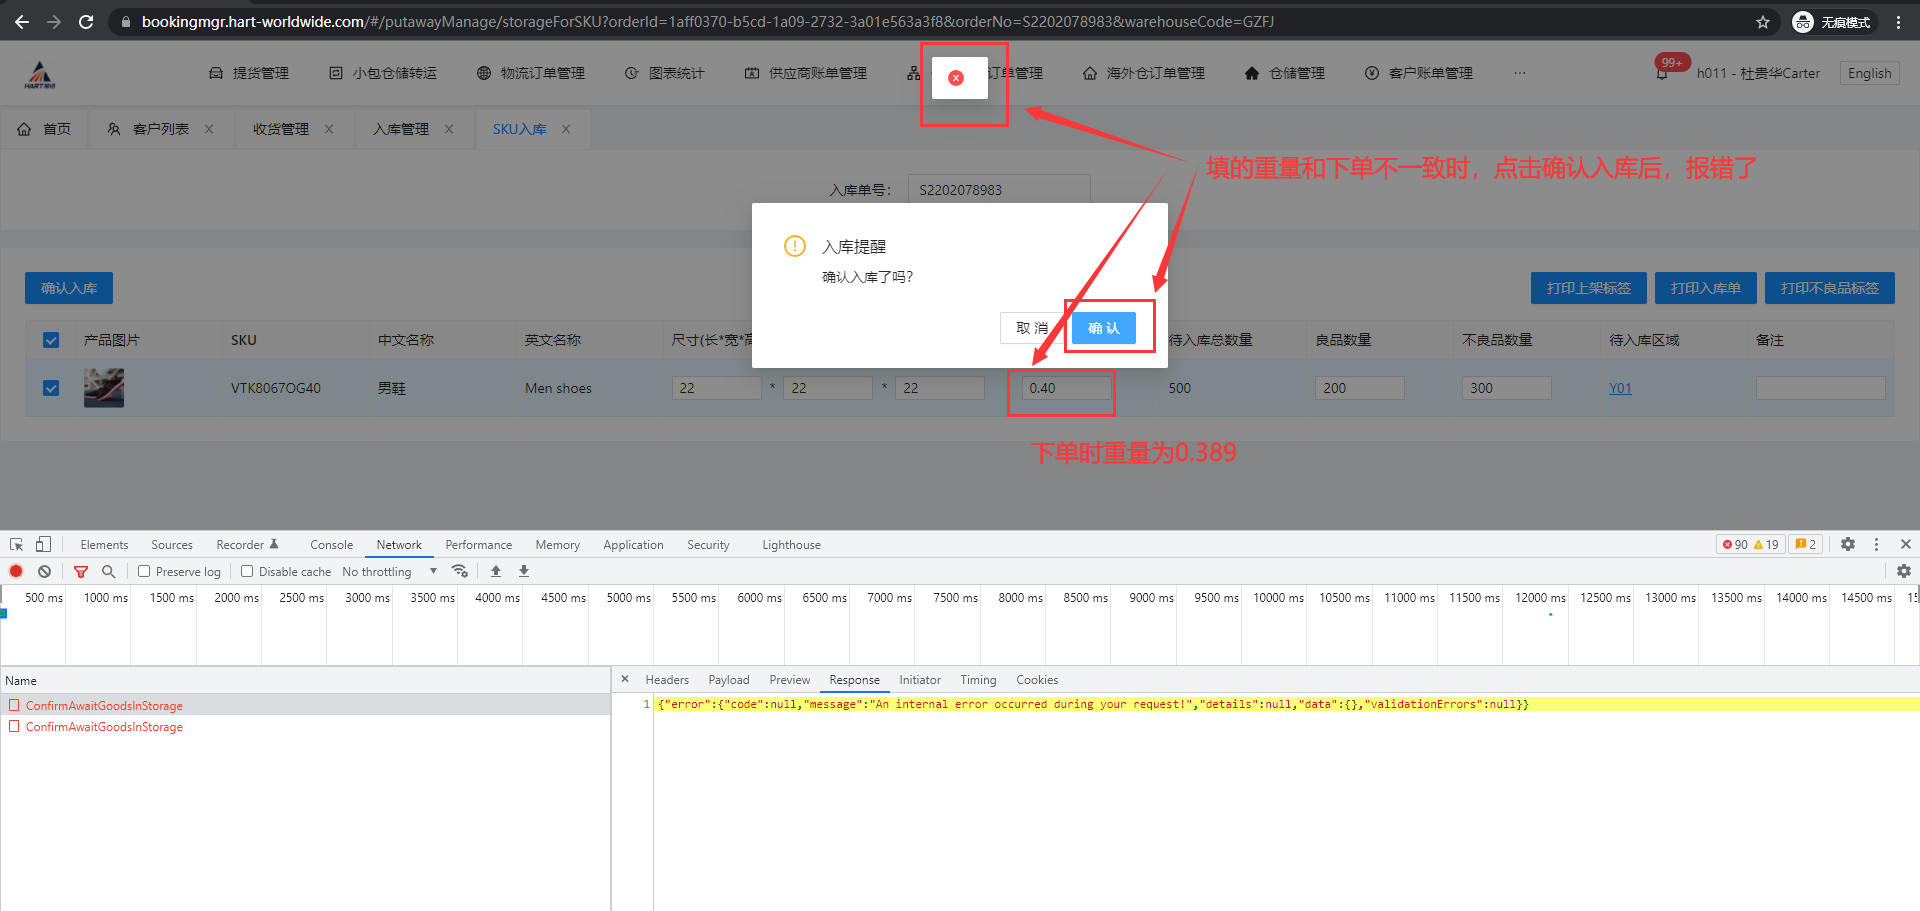Click the red network filter funnel icon
The height and width of the screenshot is (911, 1920).
coord(81,571)
